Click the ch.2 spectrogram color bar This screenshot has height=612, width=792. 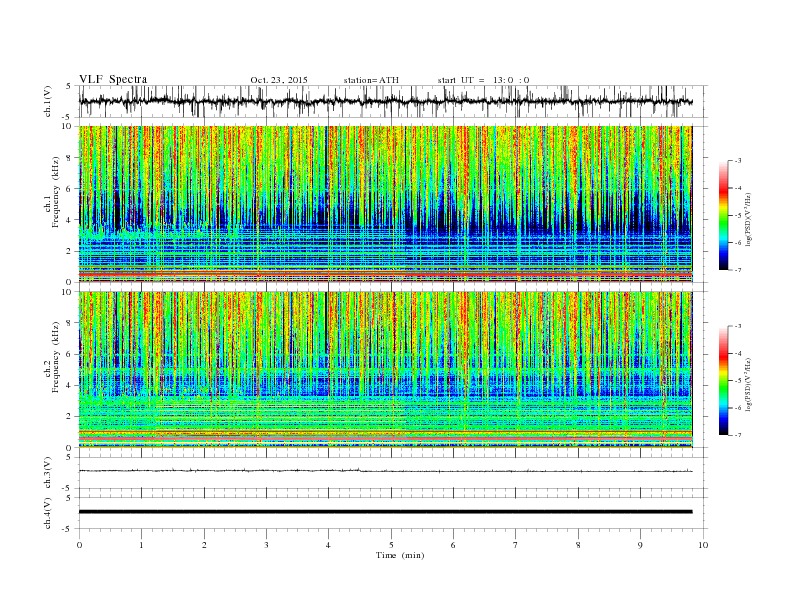(724, 381)
